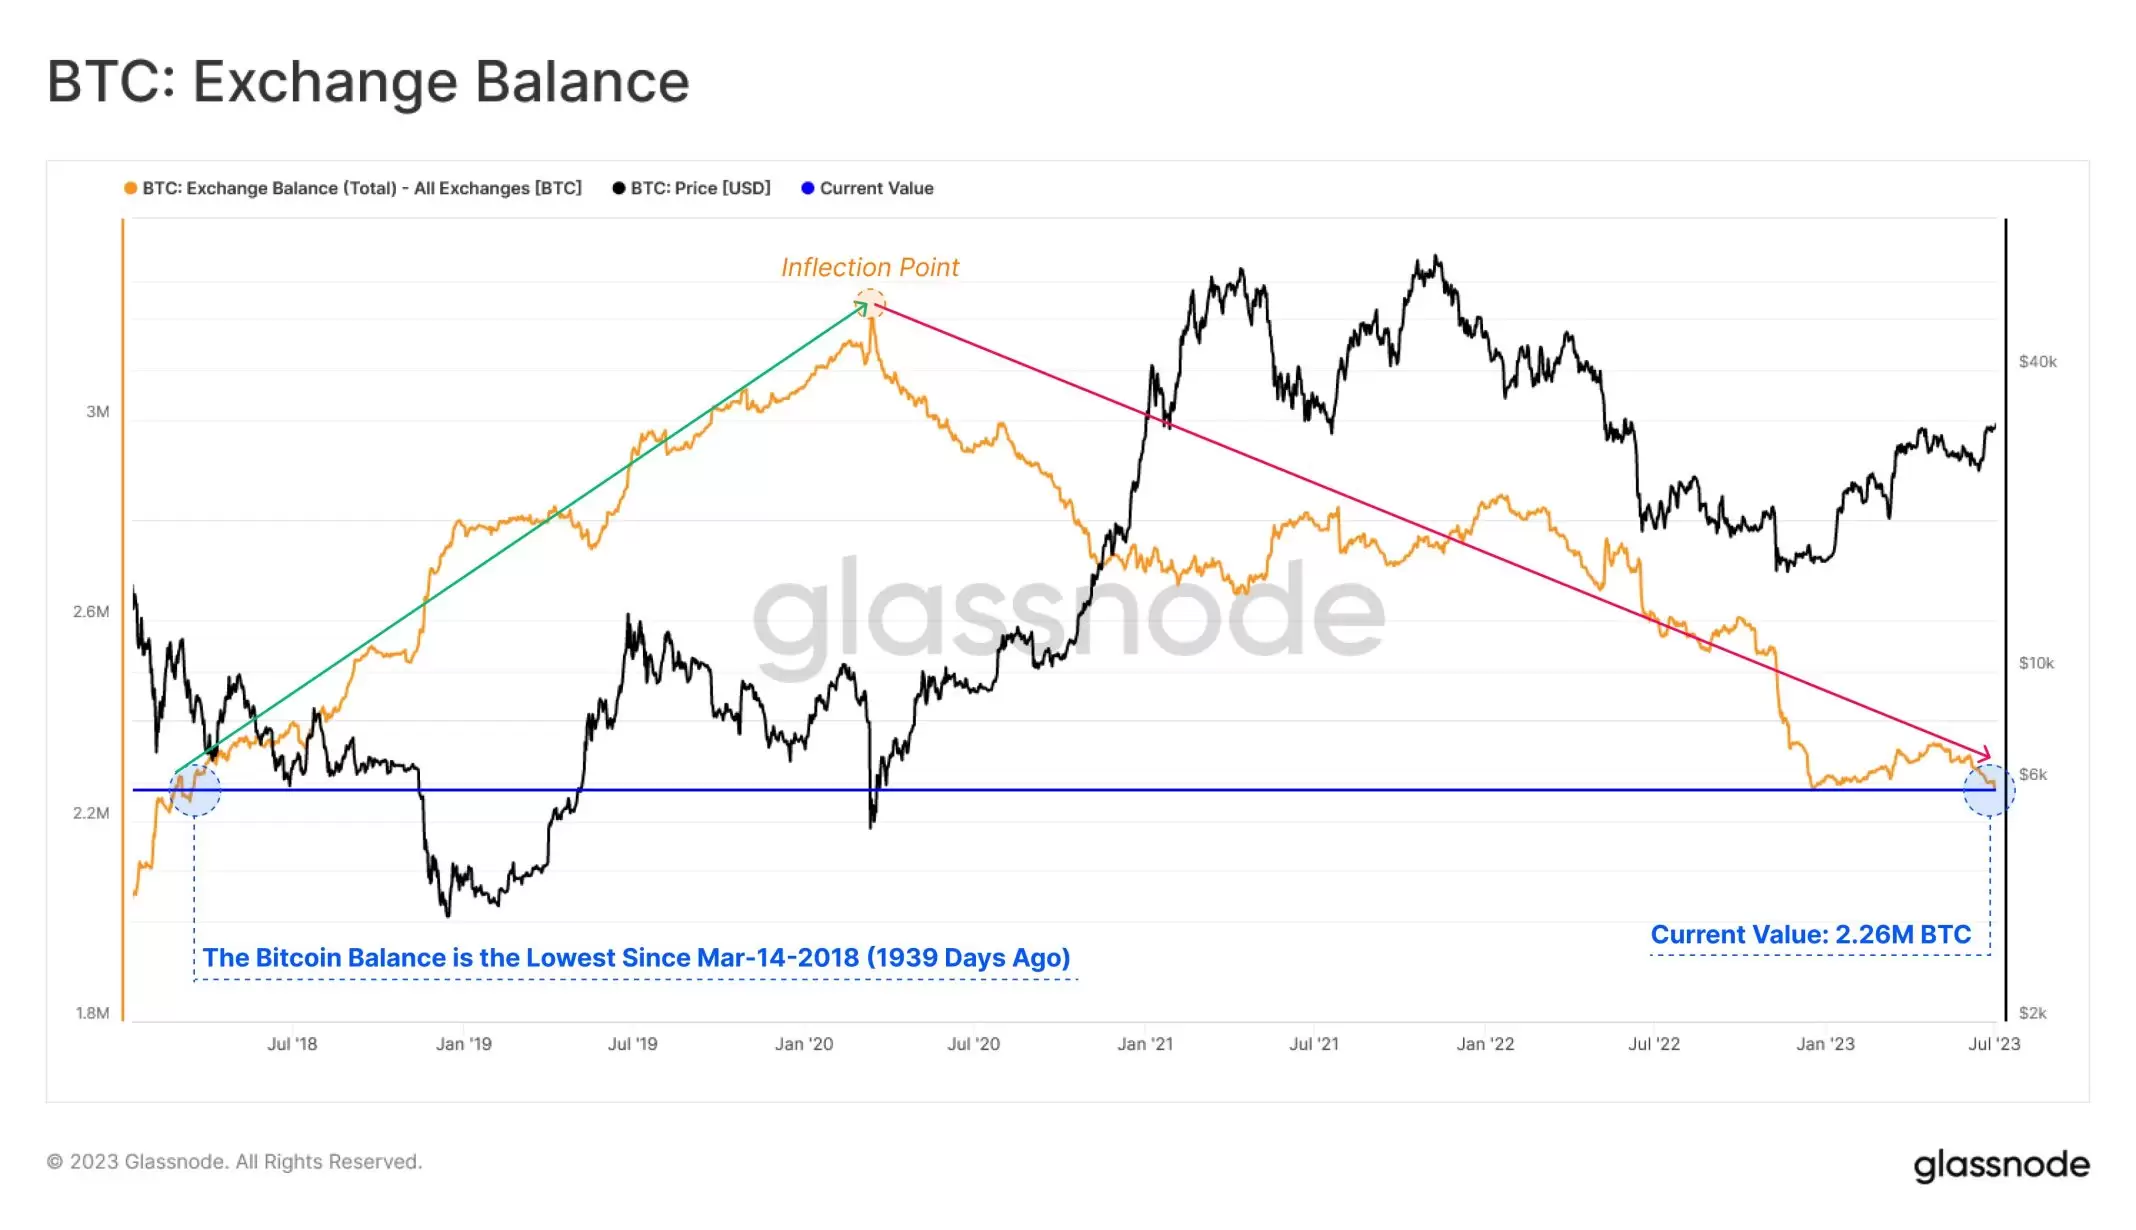Click the 3M balance axis label
Image resolution: width=2136 pixels, height=1230 pixels.
(98, 412)
